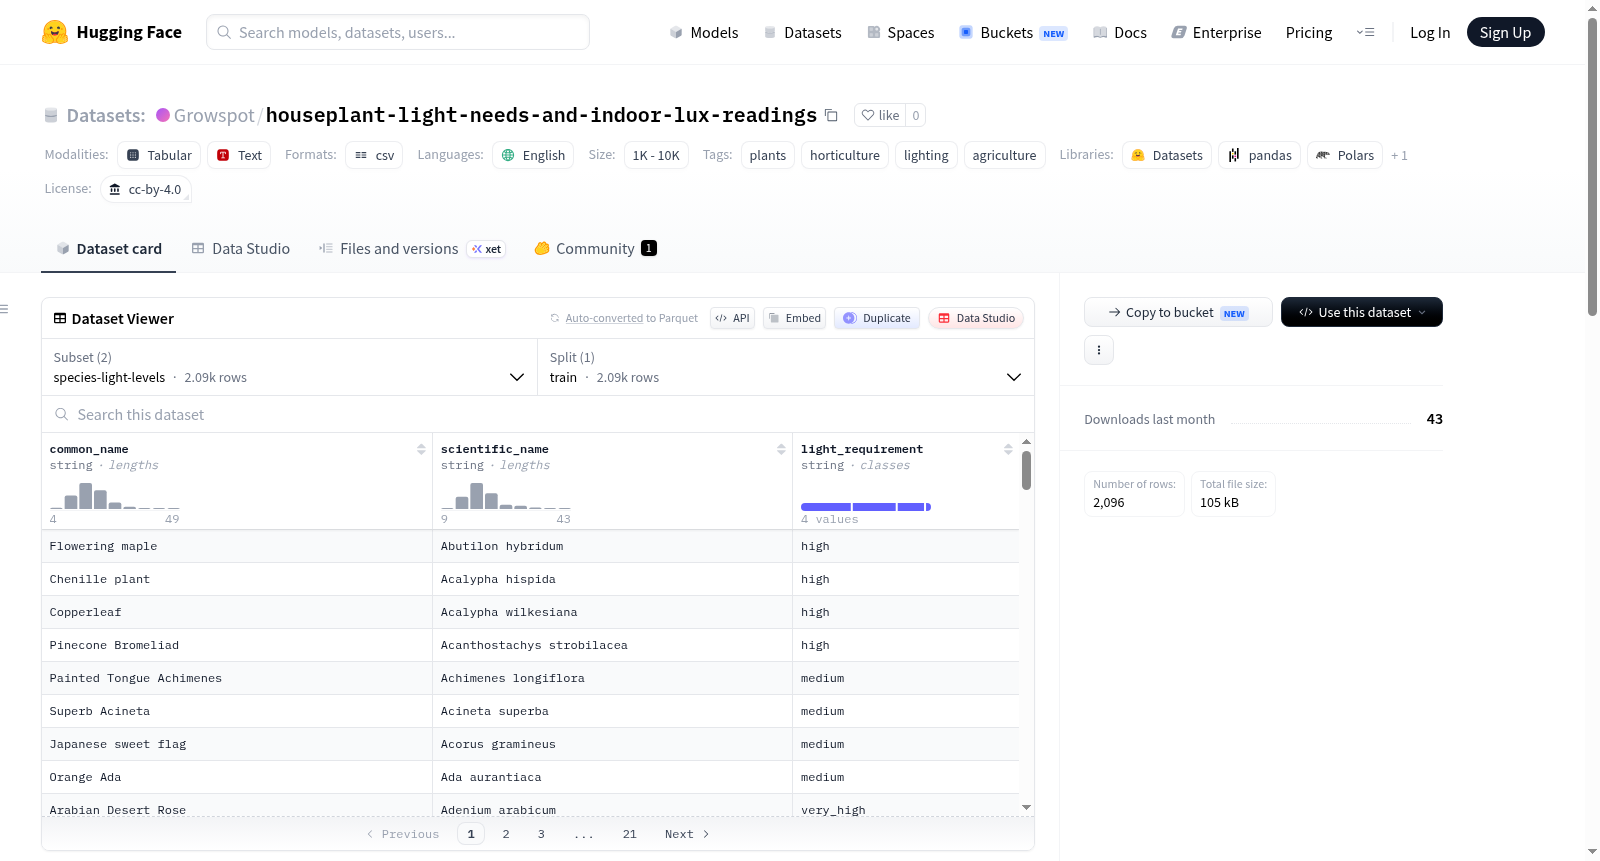Click the Hugging Face logo icon

click(x=55, y=32)
